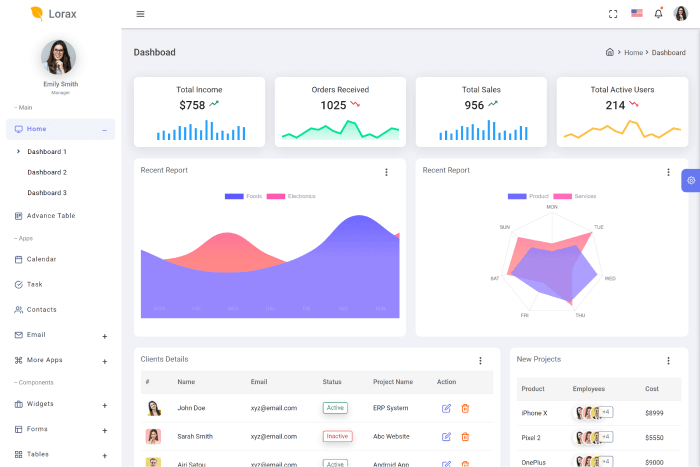Toggle Electronics legend color swatch
Image resolution: width=700 pixels, height=467 pixels.
coord(276,196)
